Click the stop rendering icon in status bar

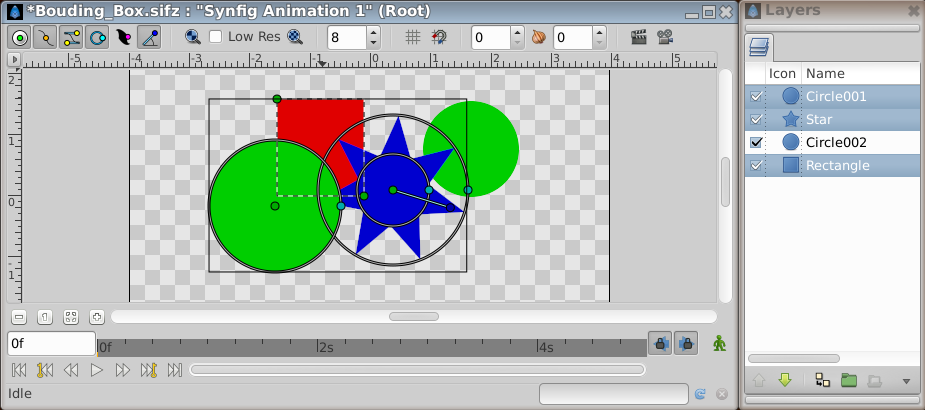721,394
